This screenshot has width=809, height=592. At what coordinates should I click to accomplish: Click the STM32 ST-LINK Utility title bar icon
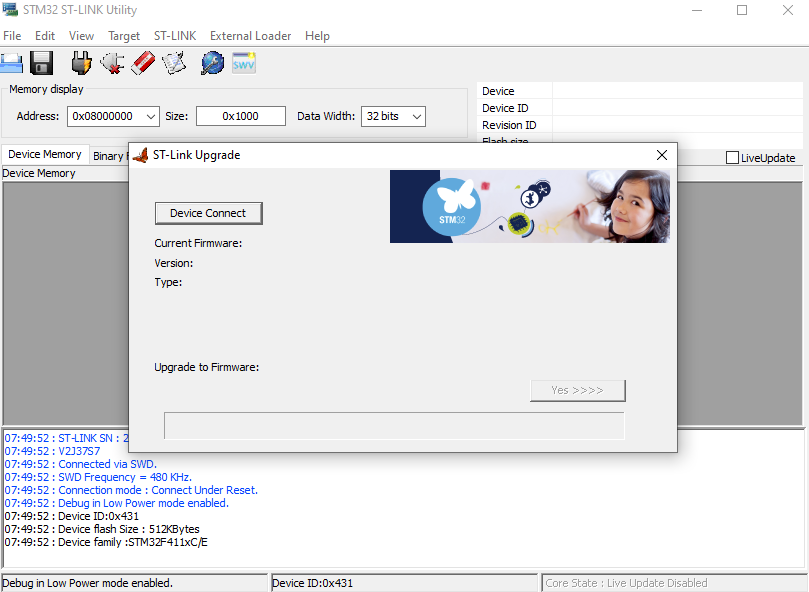(x=10, y=9)
